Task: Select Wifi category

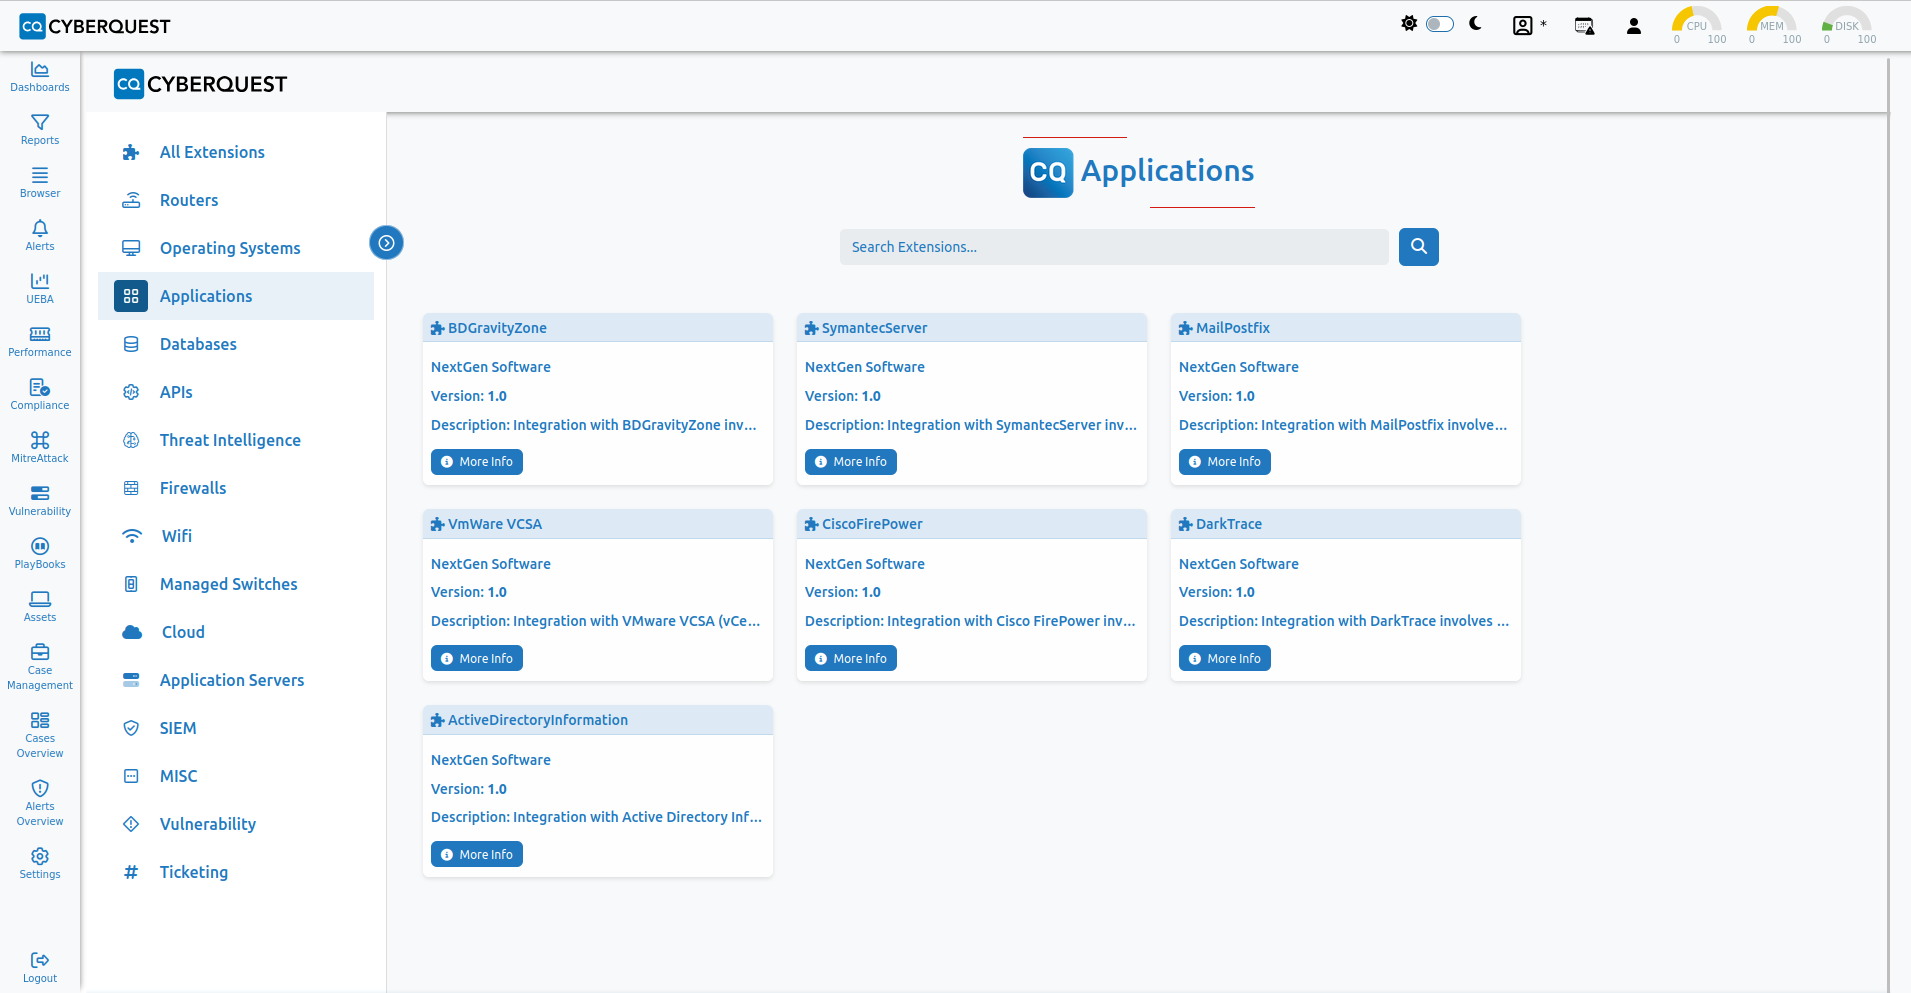Action: (236, 536)
